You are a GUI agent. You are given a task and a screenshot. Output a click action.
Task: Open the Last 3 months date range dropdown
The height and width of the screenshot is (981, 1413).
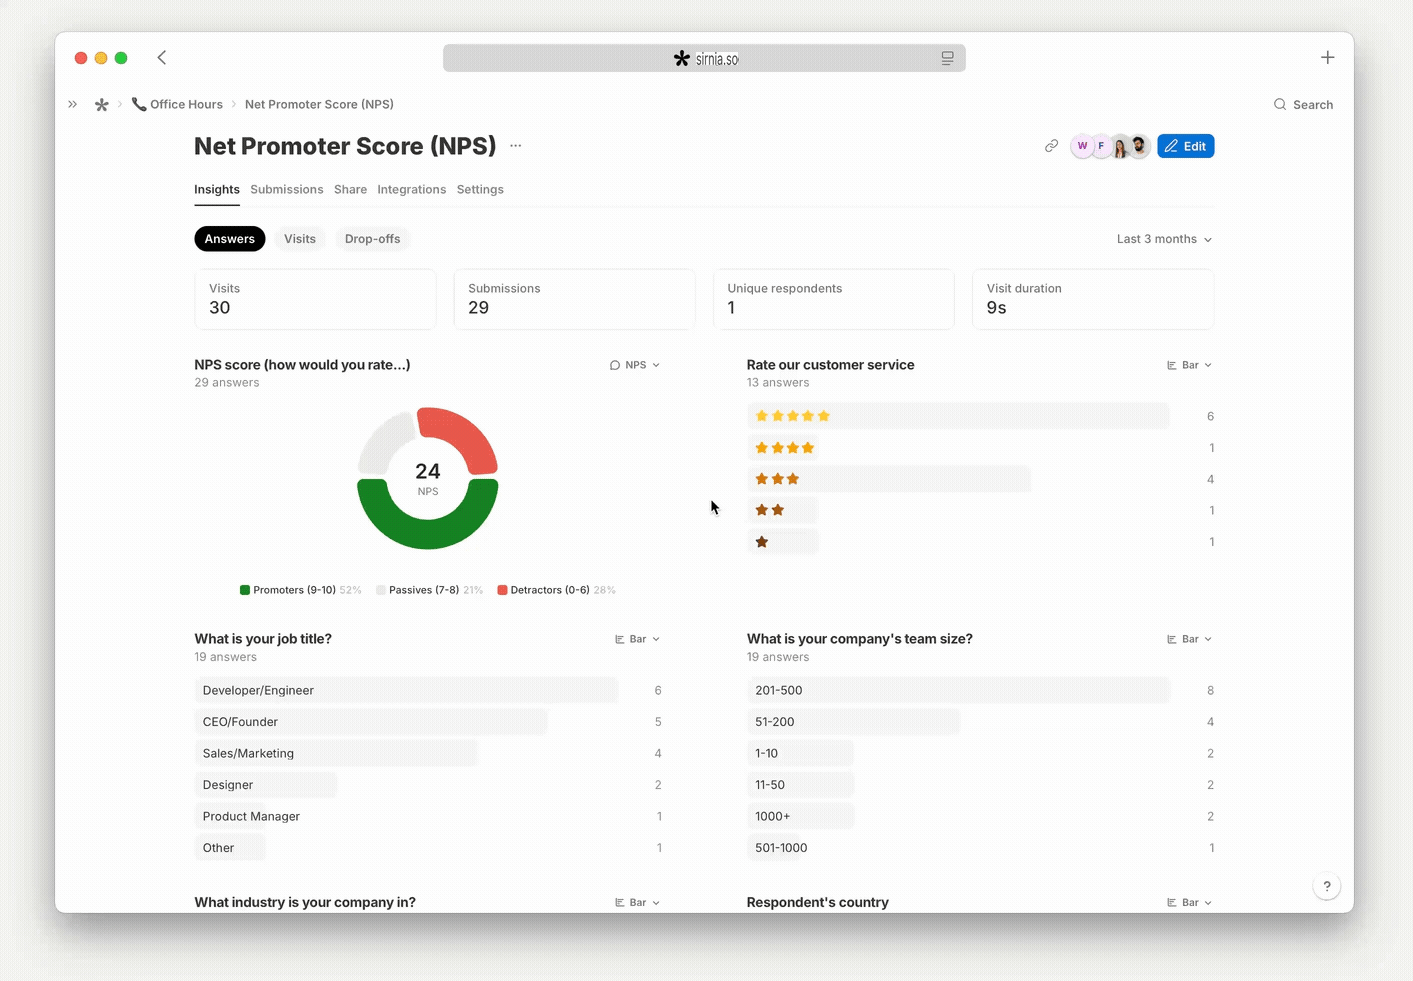pyautogui.click(x=1165, y=239)
